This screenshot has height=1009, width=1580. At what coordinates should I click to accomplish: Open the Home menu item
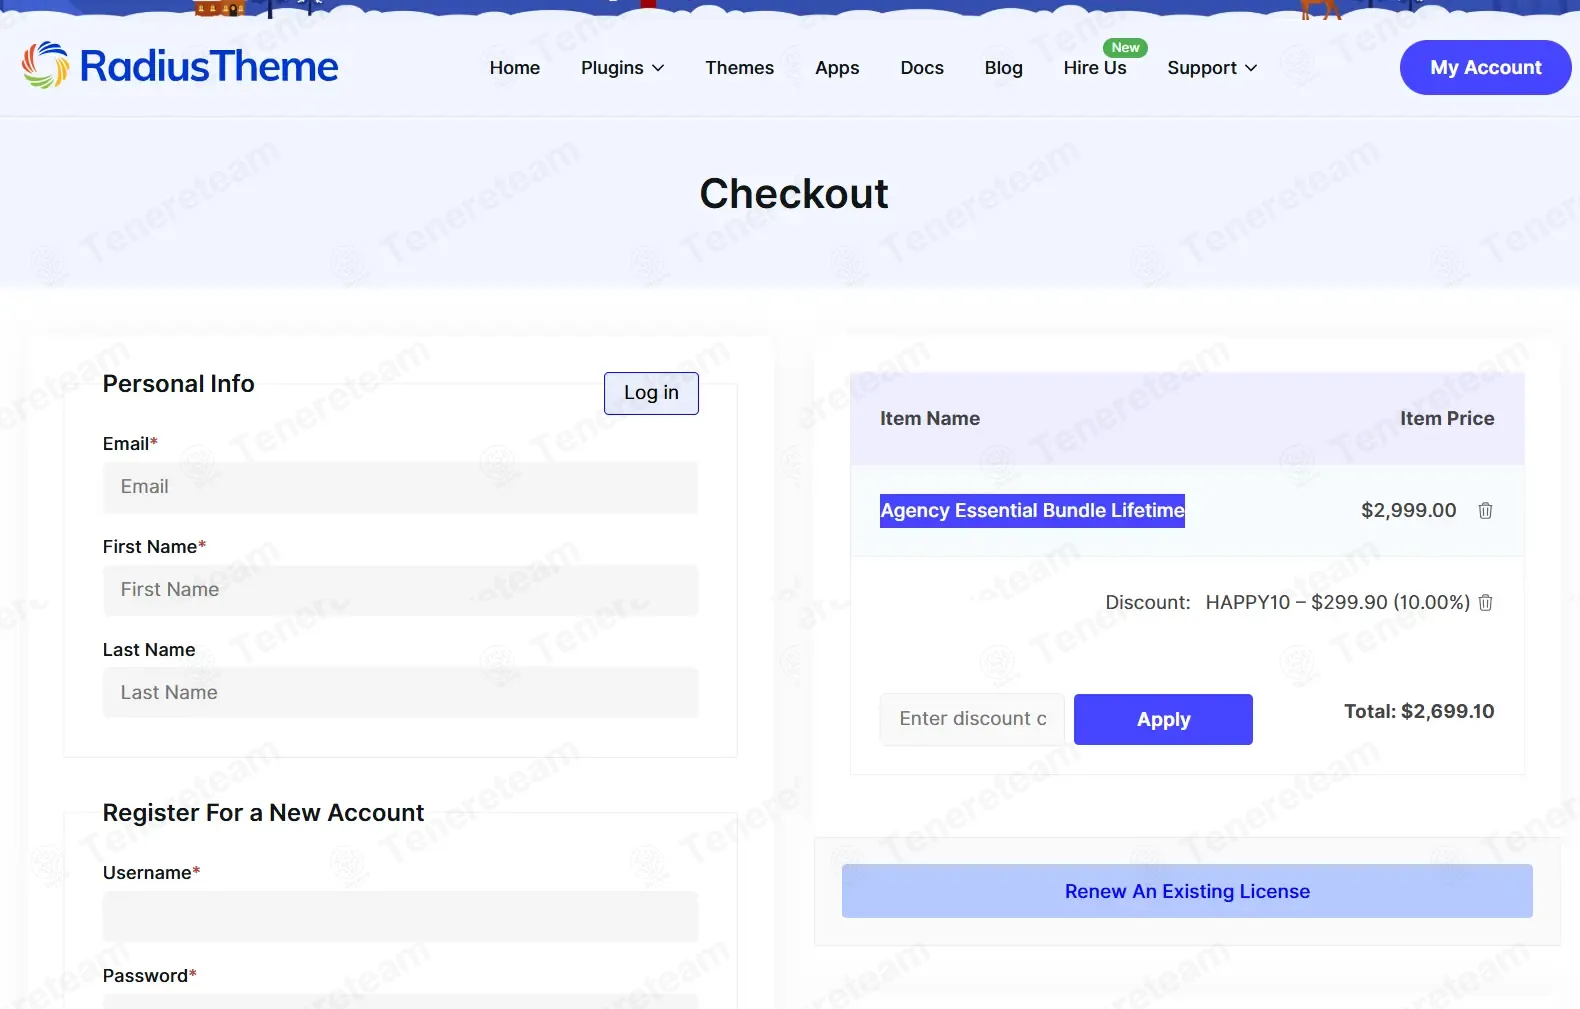coord(515,68)
